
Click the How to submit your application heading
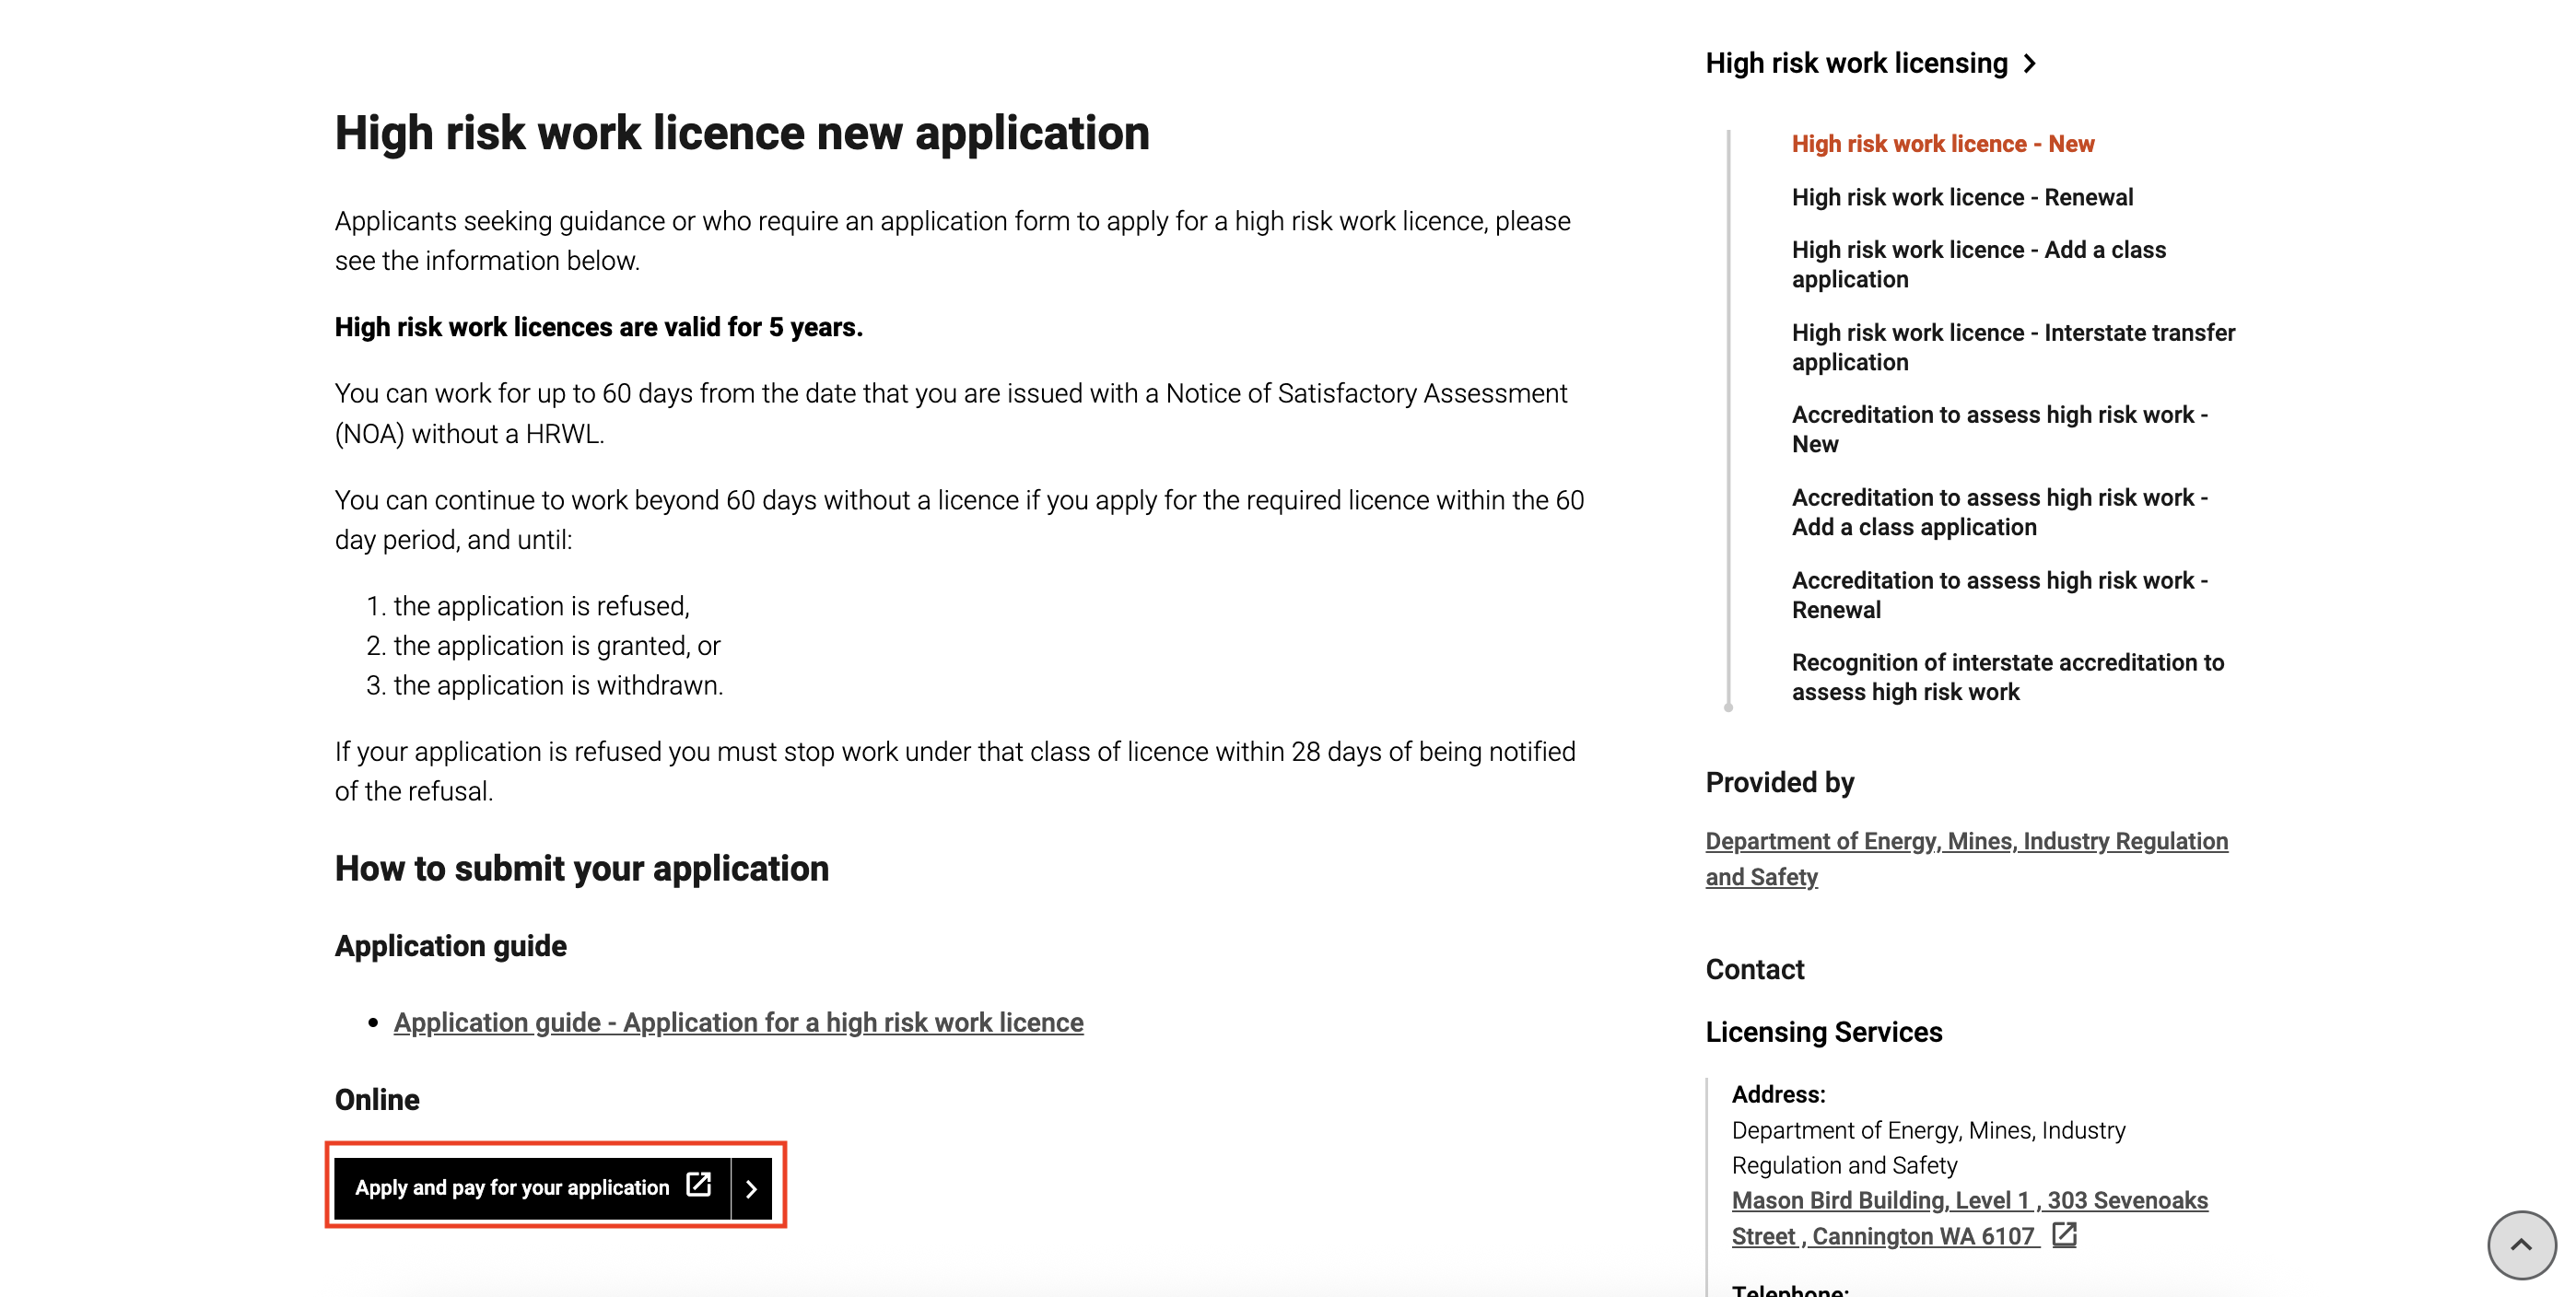click(x=581, y=868)
